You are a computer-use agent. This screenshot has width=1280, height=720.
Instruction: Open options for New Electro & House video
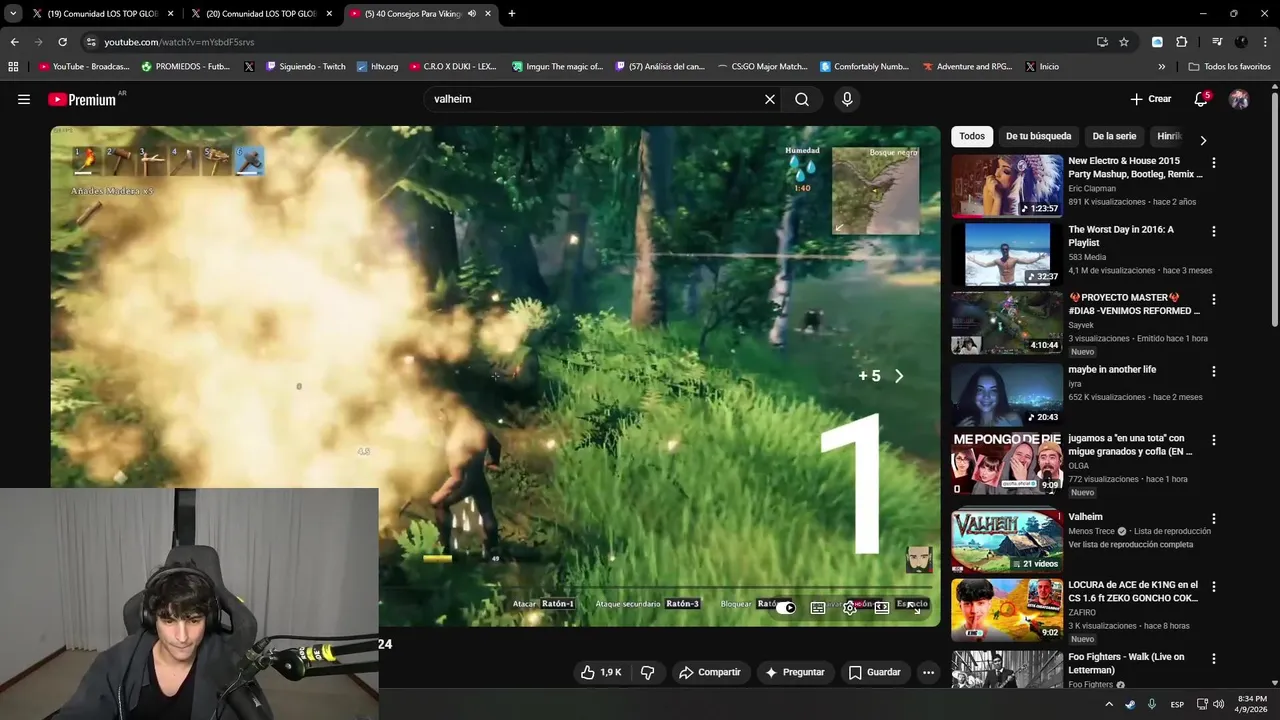[x=1214, y=163]
